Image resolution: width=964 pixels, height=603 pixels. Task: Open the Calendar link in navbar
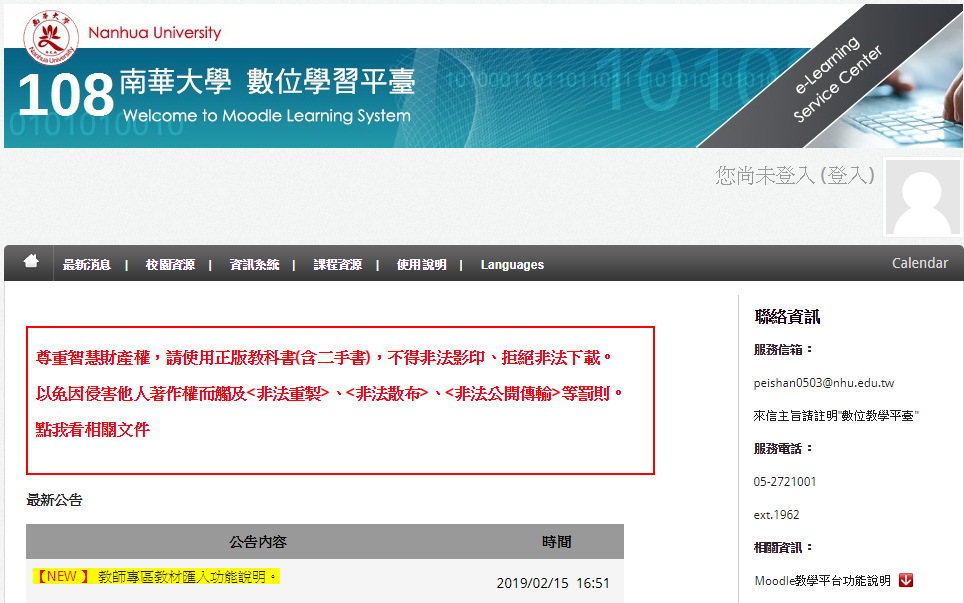tap(920, 263)
